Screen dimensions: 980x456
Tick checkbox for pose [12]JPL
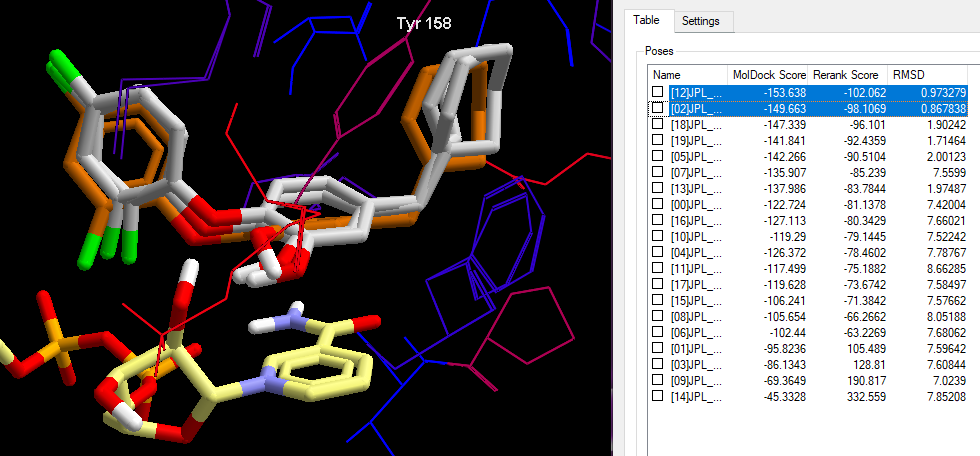[x=658, y=92]
